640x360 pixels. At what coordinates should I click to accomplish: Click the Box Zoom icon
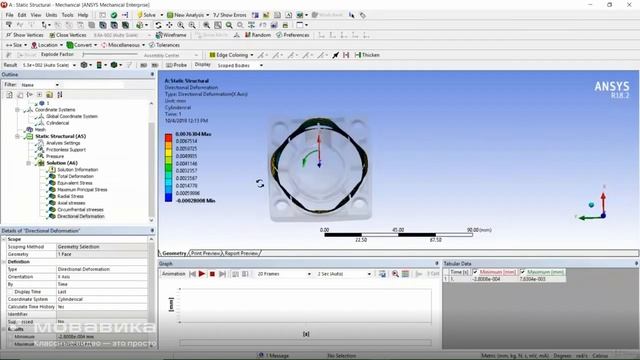tap(192, 25)
